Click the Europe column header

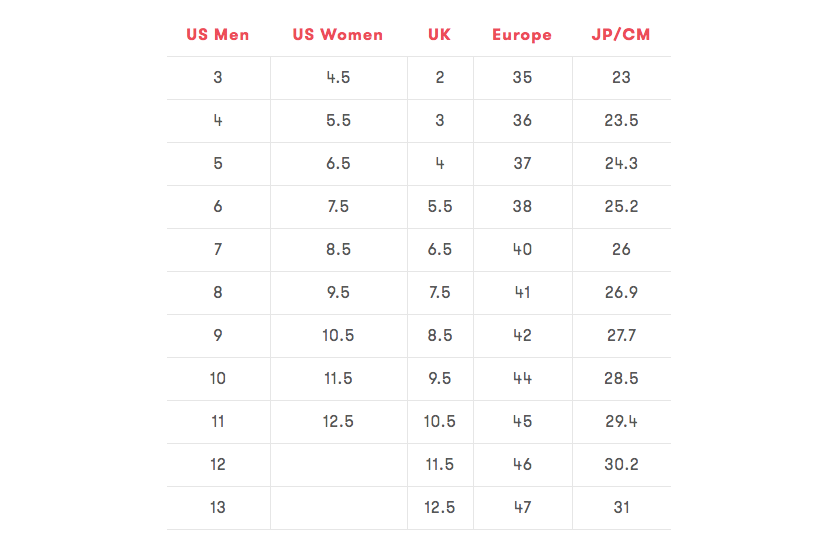[x=522, y=35]
